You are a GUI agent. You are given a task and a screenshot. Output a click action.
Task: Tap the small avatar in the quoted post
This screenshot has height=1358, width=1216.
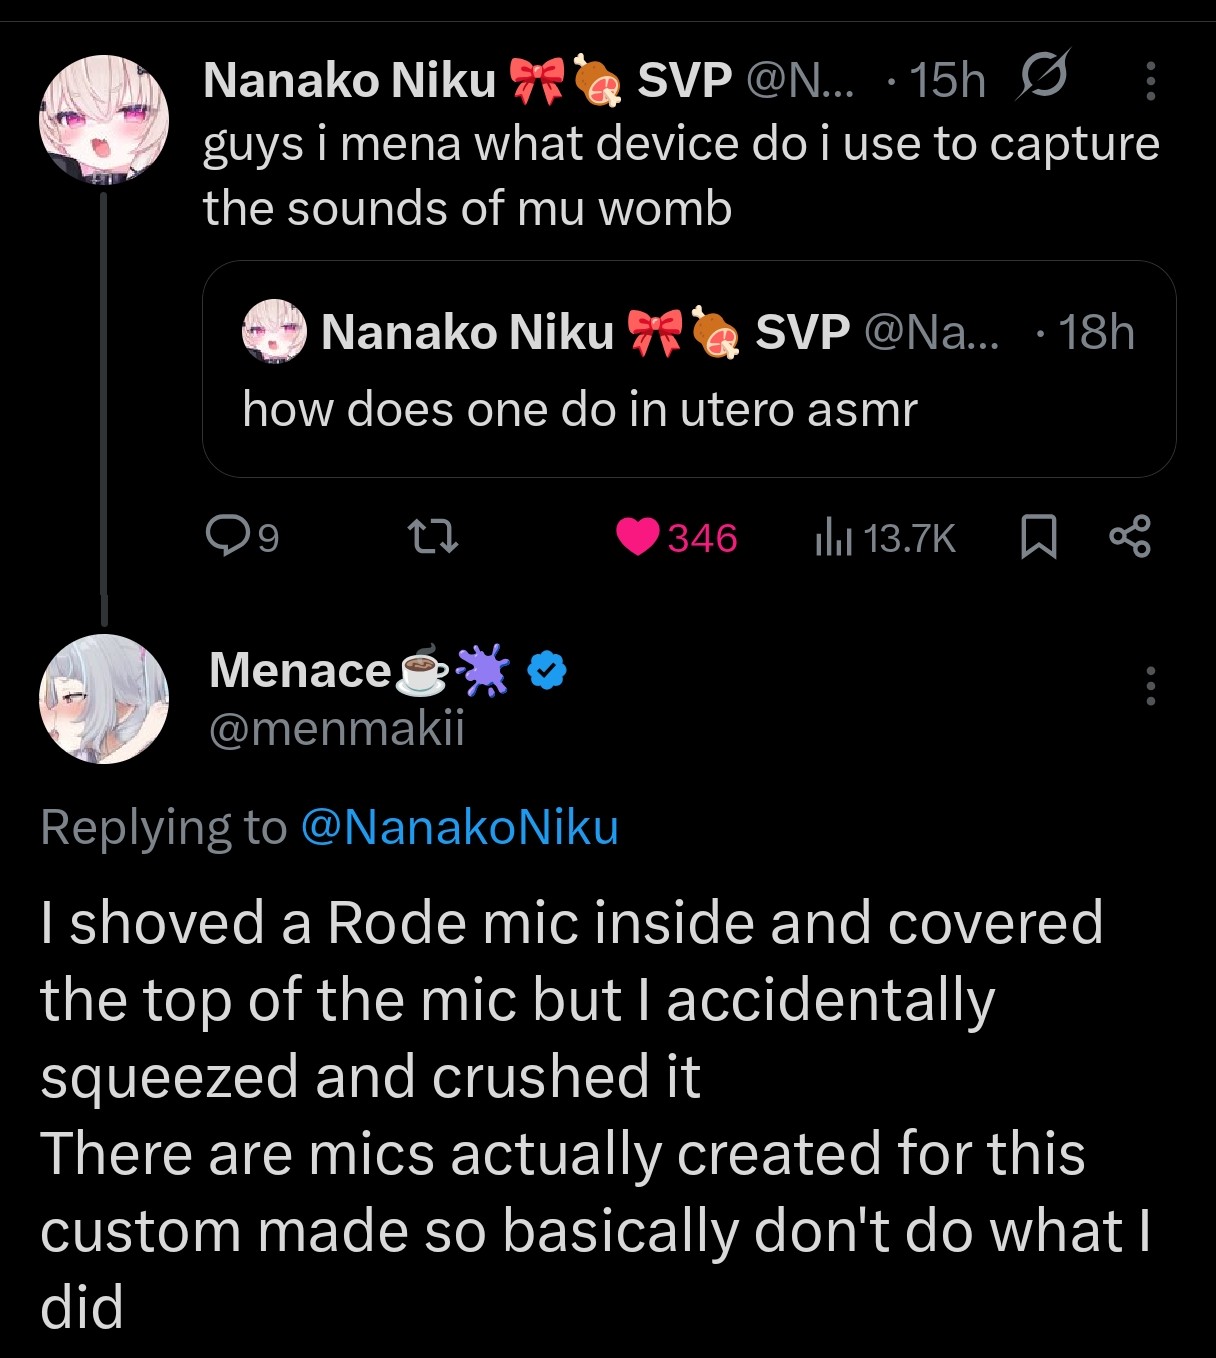pos(273,332)
